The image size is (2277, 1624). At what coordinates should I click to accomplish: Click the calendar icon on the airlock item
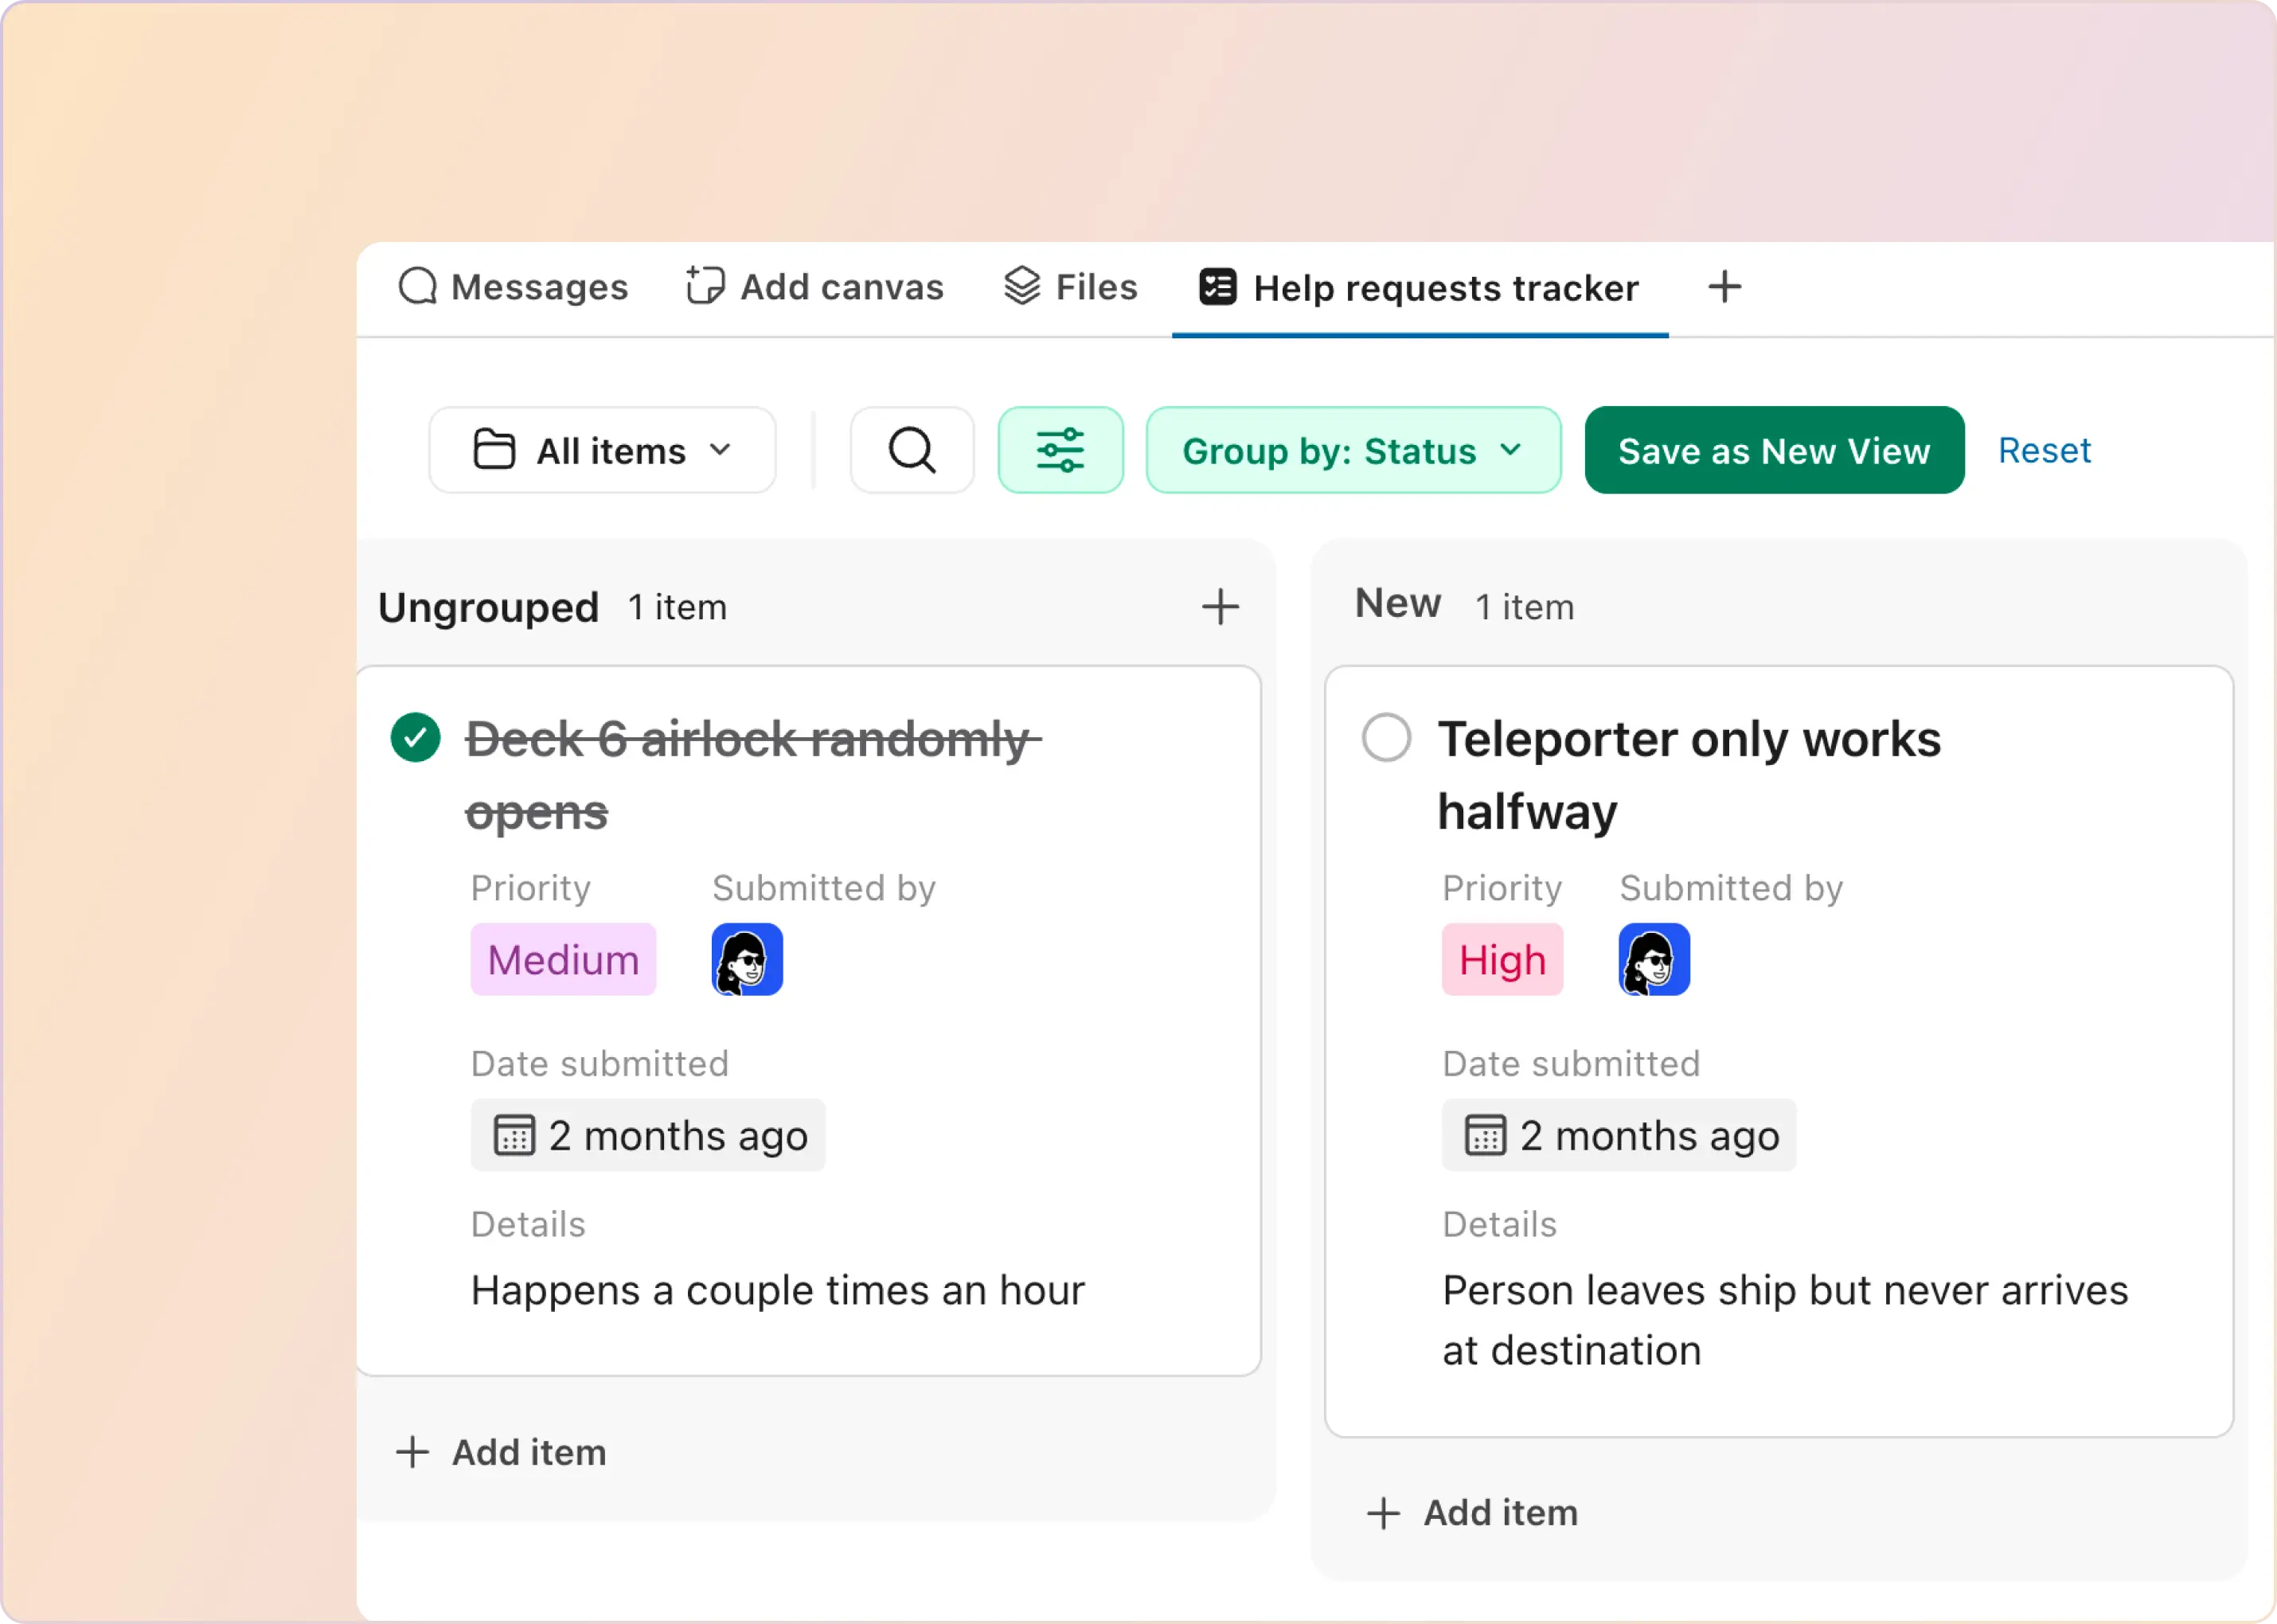[514, 1134]
